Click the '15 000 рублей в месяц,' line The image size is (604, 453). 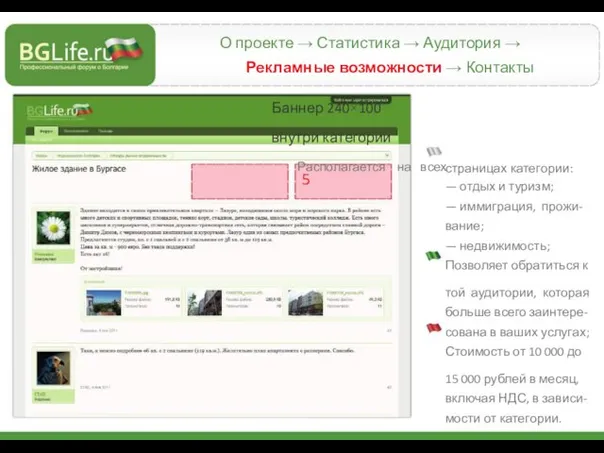pos(512,379)
